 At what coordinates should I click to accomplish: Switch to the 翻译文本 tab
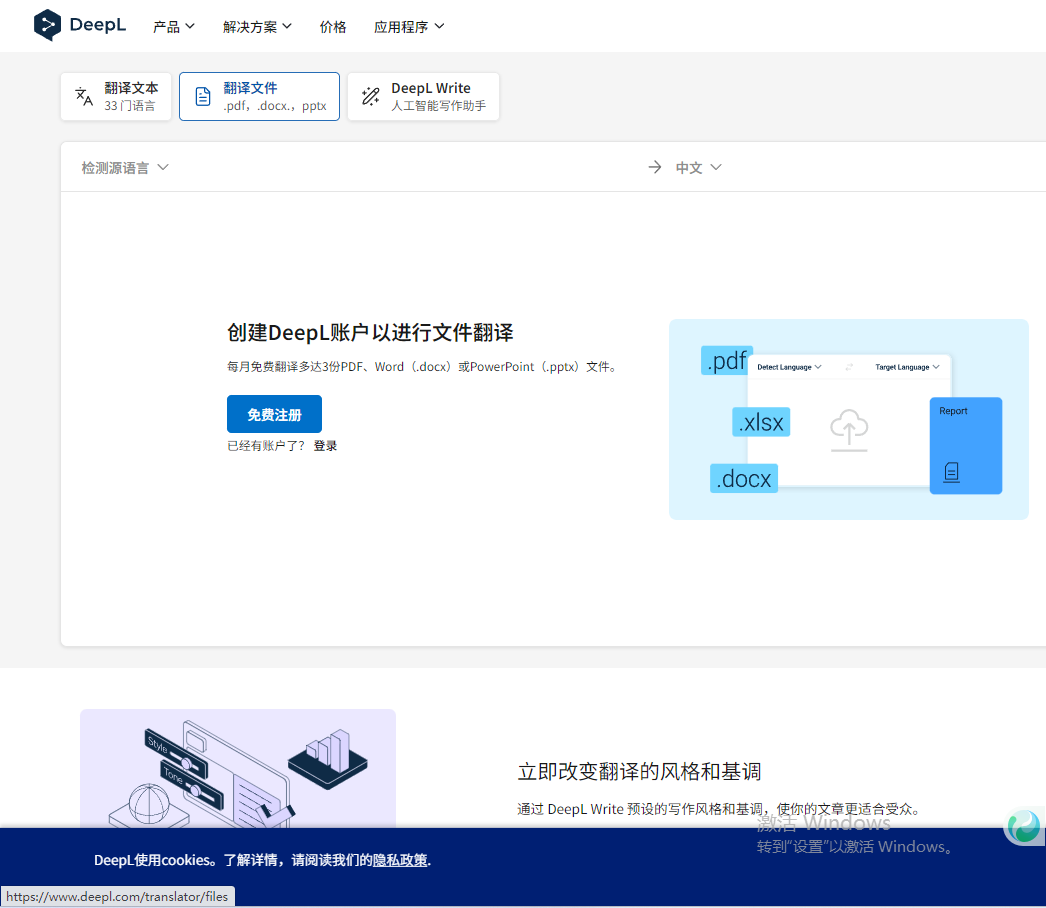point(116,97)
